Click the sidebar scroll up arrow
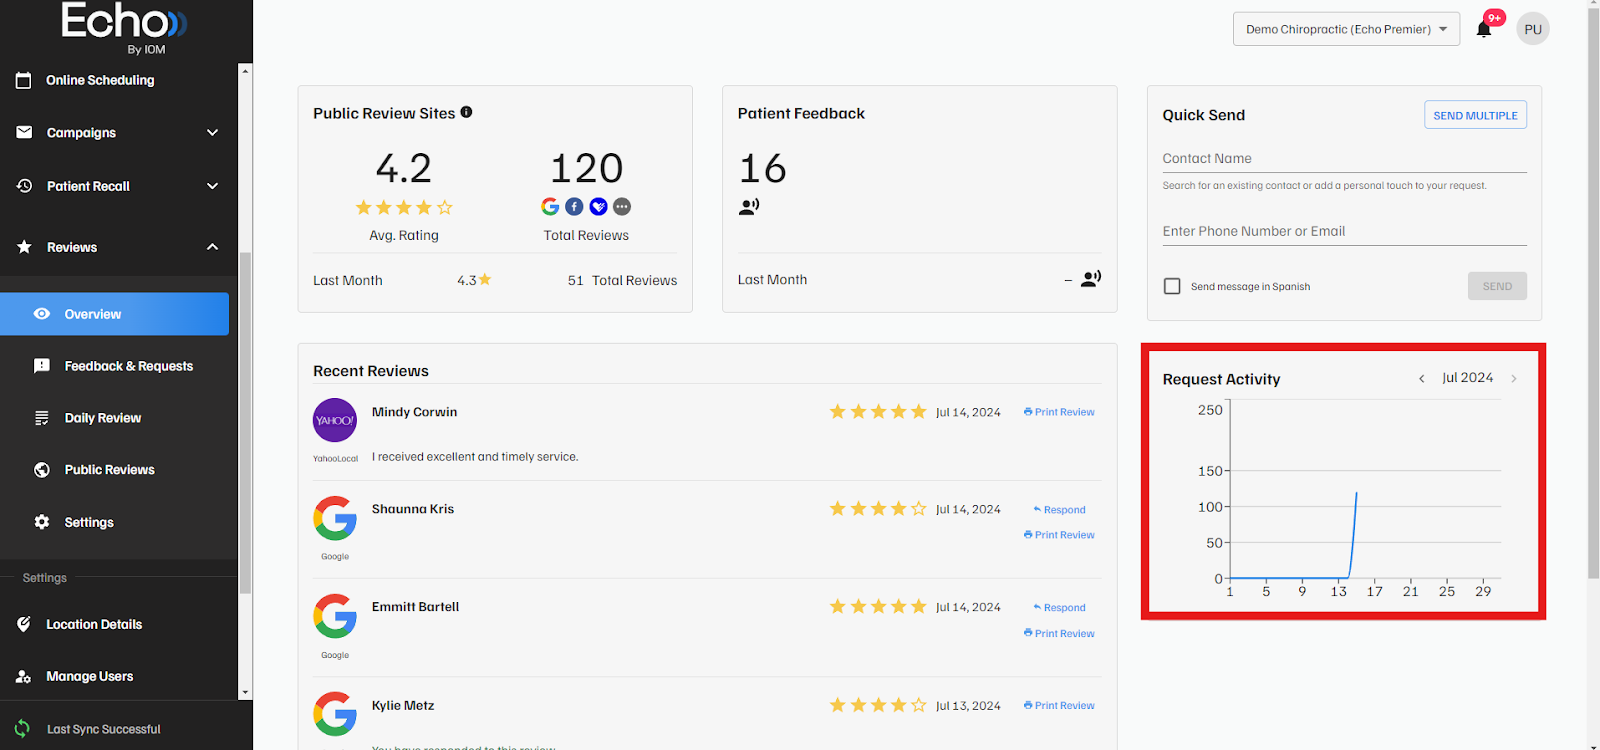The width and height of the screenshot is (1600, 750). pyautogui.click(x=245, y=71)
